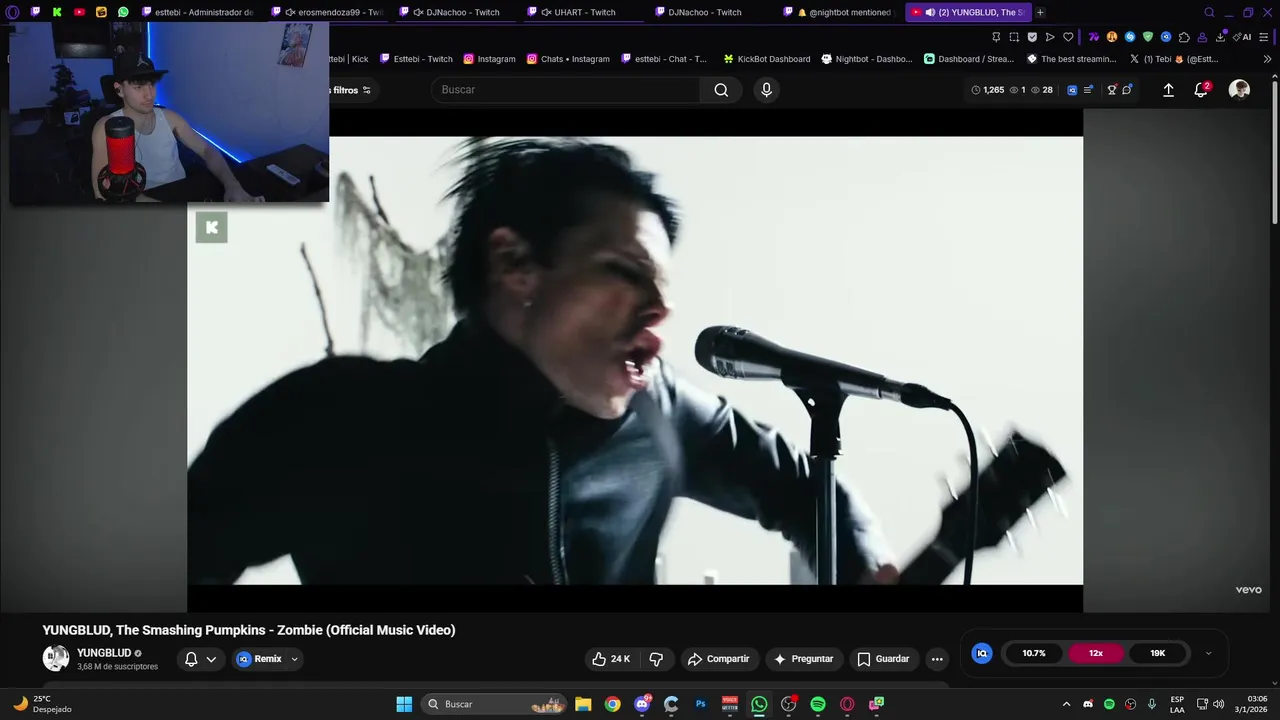Click the Compartir share button
Image resolution: width=1280 pixels, height=720 pixels.
pos(718,659)
